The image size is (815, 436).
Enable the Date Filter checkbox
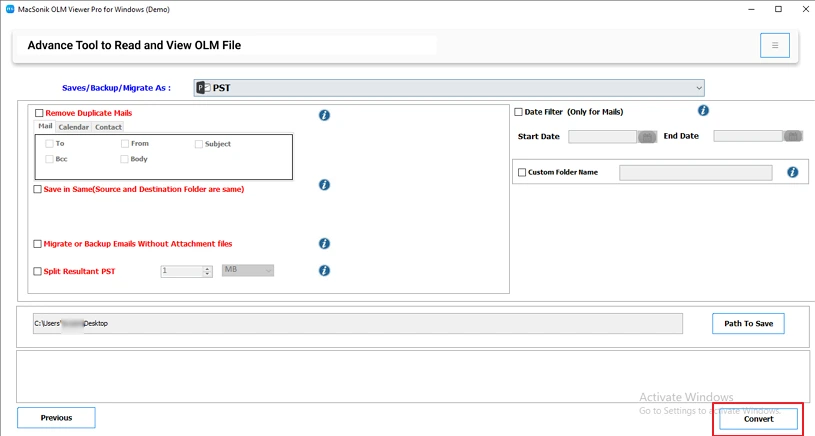tap(518, 112)
